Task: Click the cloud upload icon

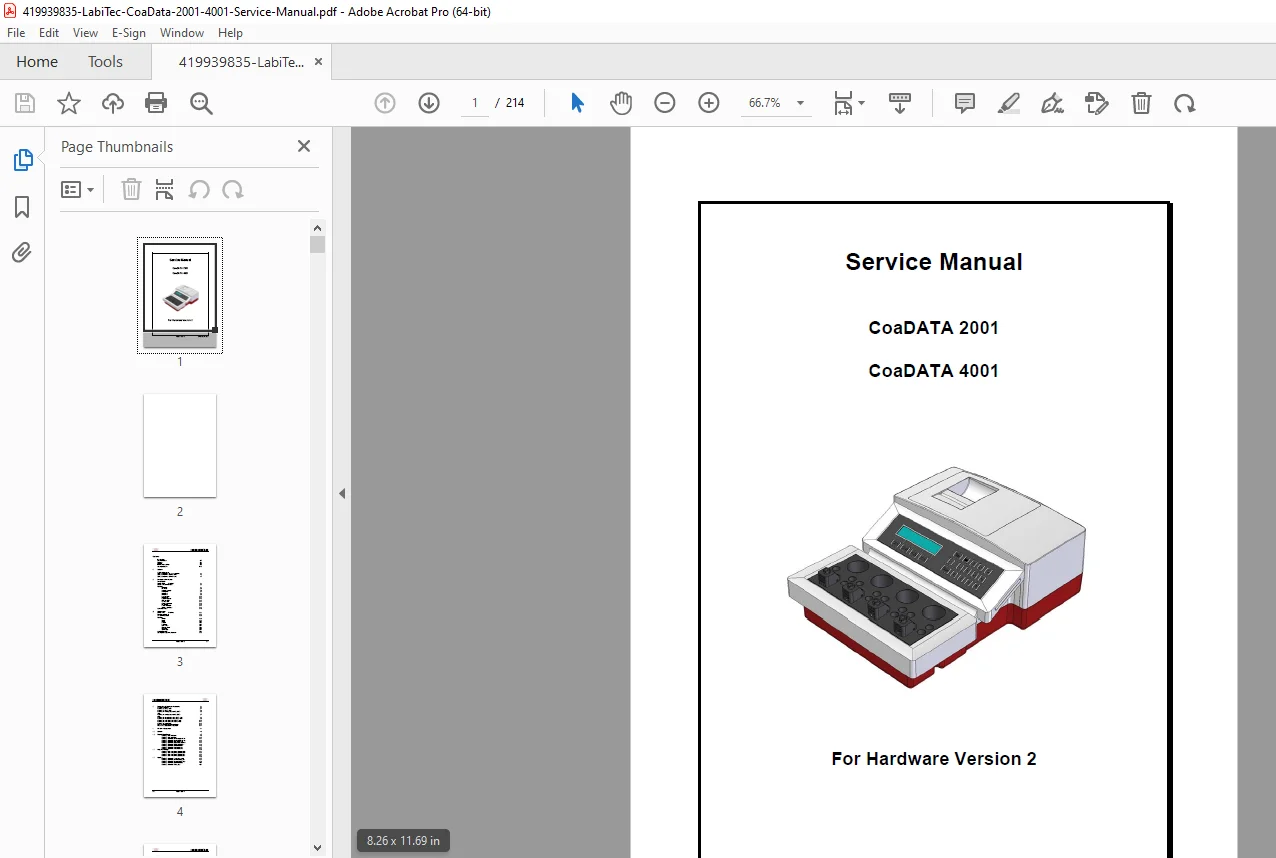Action: pos(113,103)
